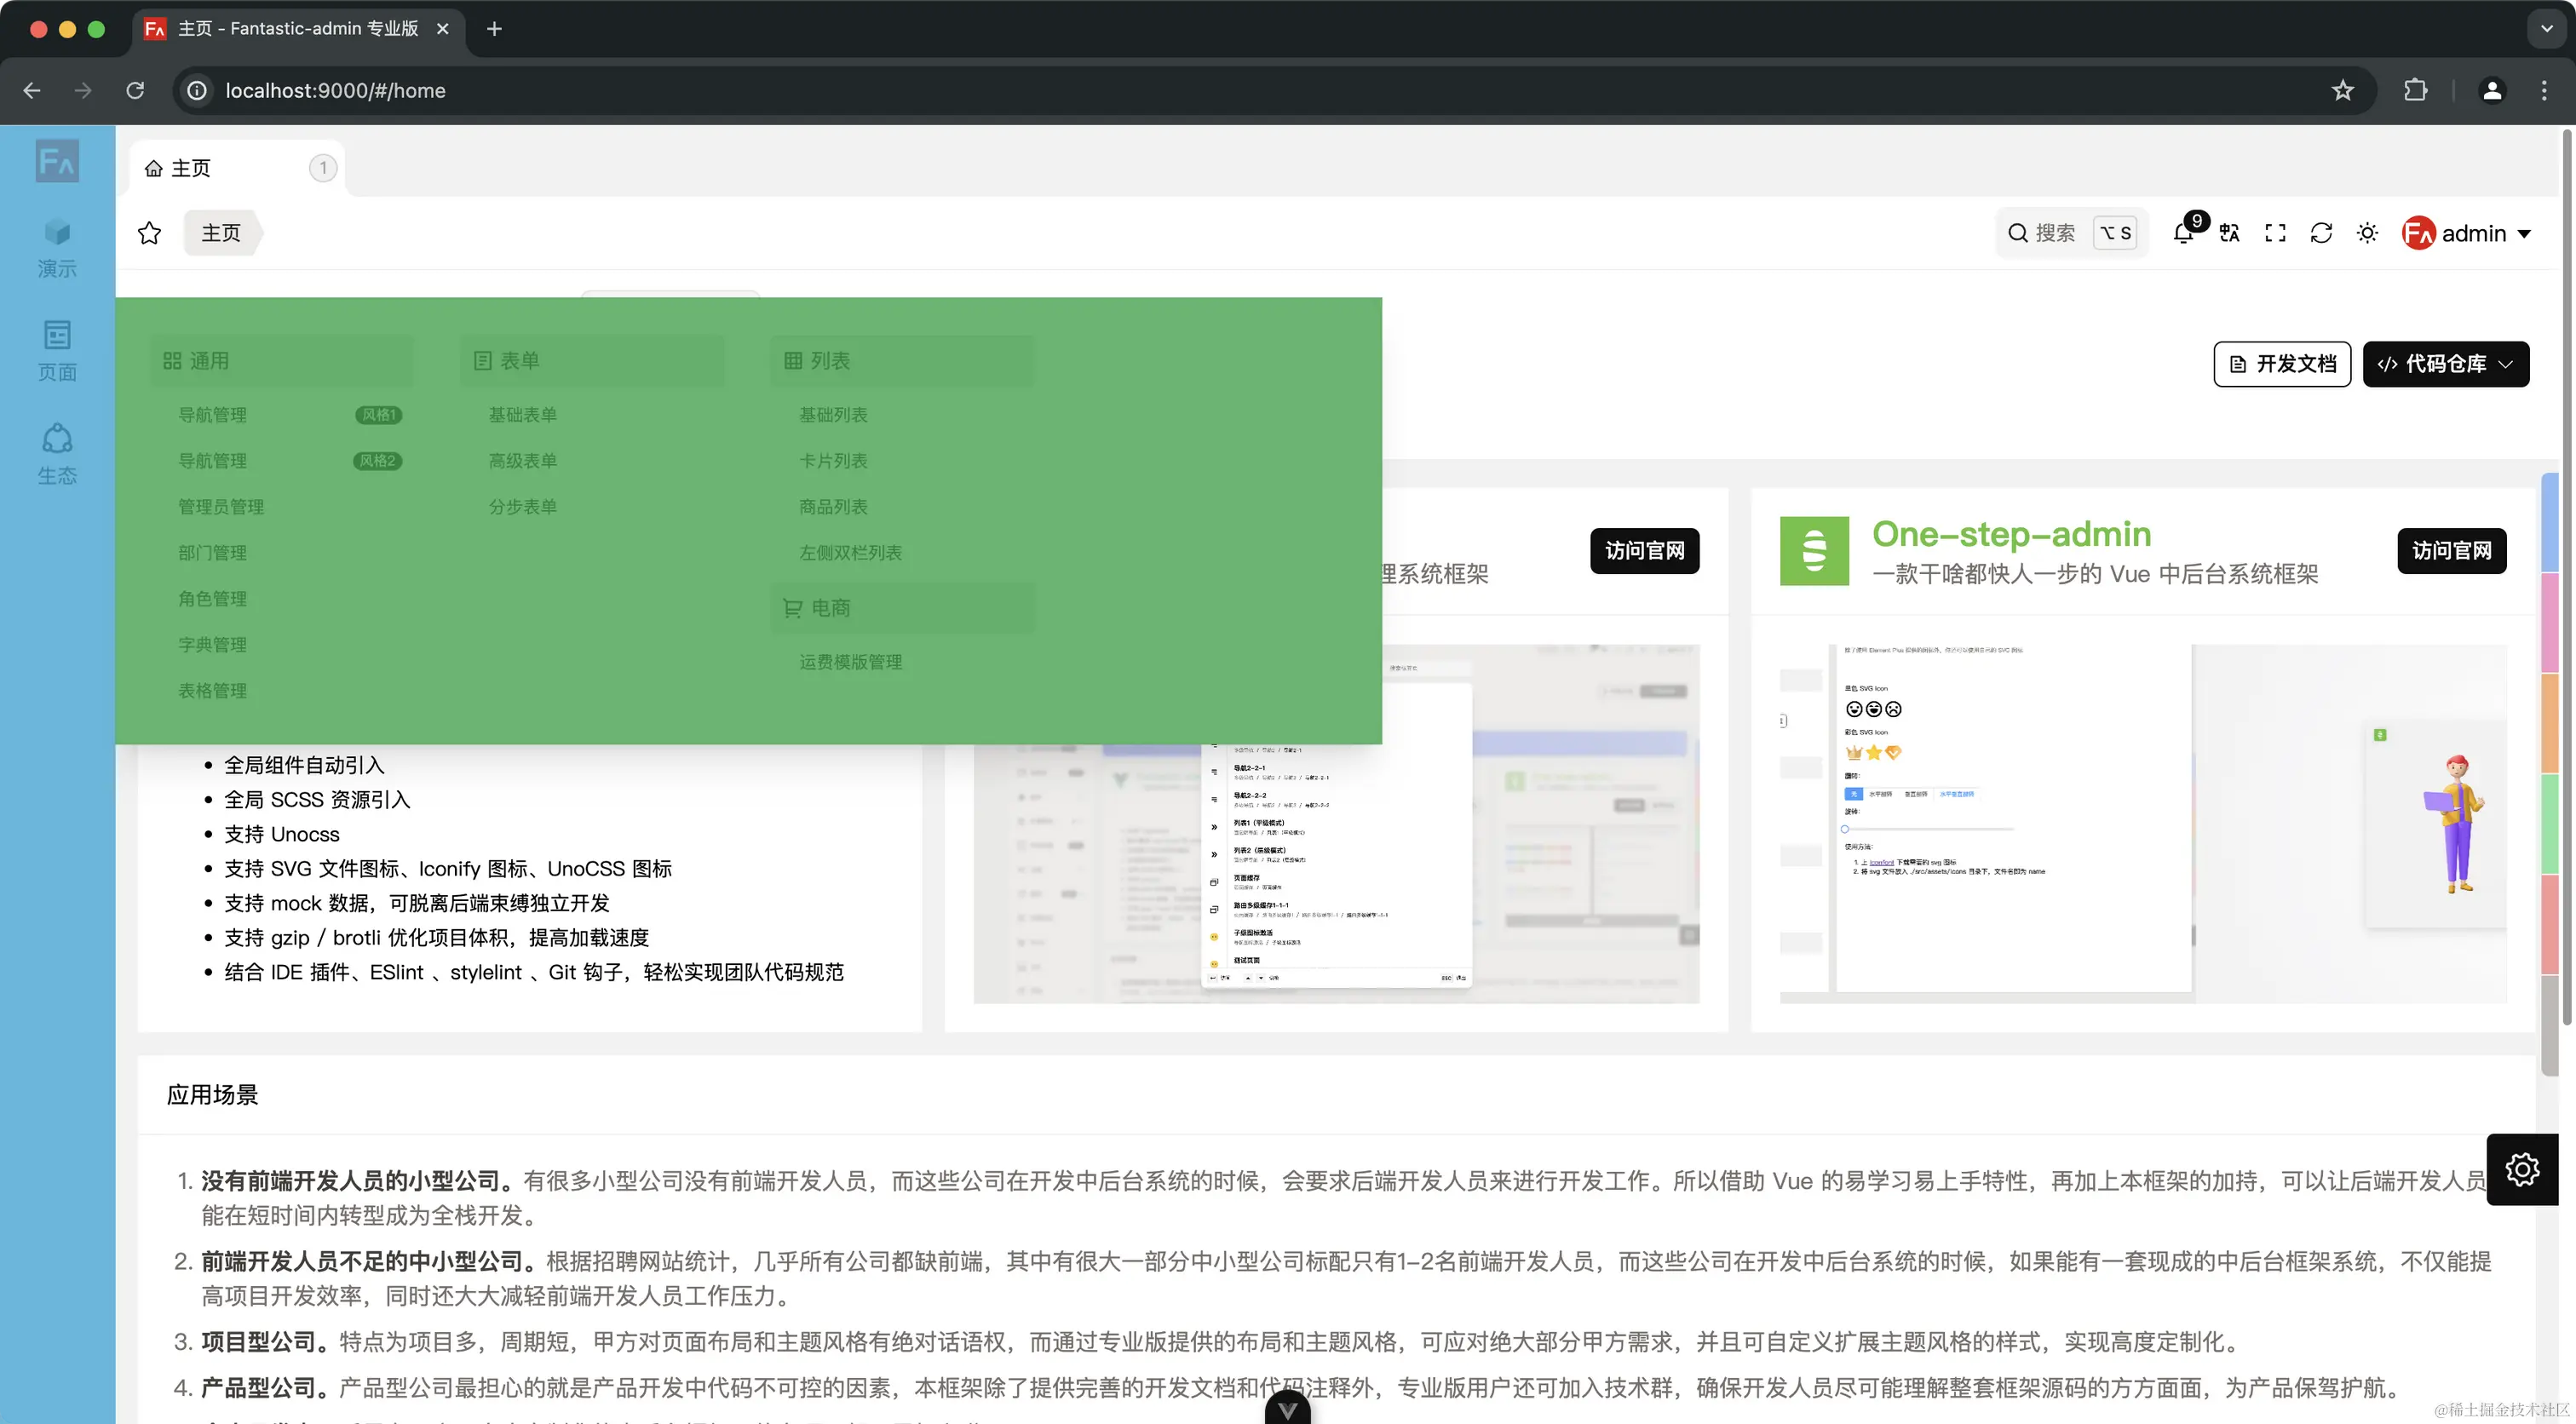The image size is (2576, 1424).
Task: Open the 生态 section in the sidebar
Action: [x=57, y=454]
